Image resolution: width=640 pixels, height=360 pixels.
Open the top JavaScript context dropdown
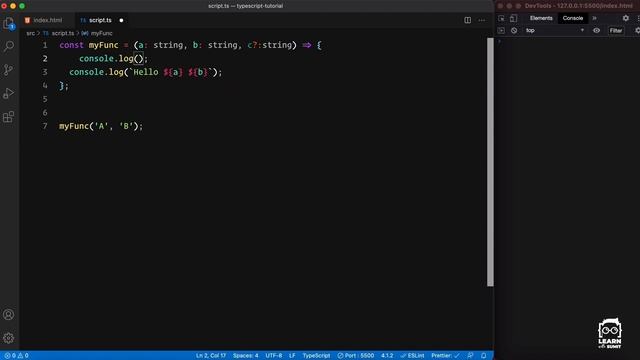click(554, 31)
